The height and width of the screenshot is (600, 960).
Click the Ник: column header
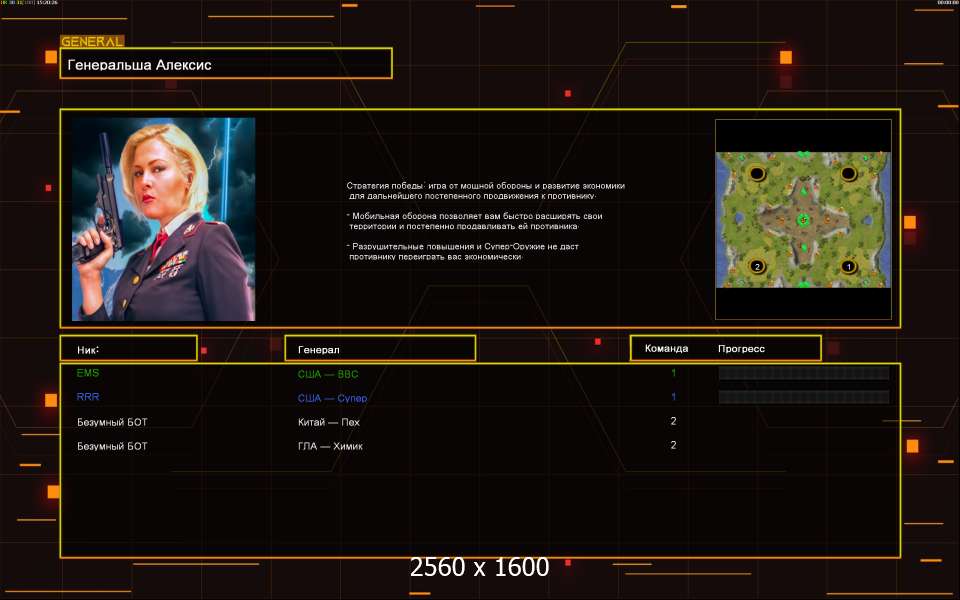point(128,349)
